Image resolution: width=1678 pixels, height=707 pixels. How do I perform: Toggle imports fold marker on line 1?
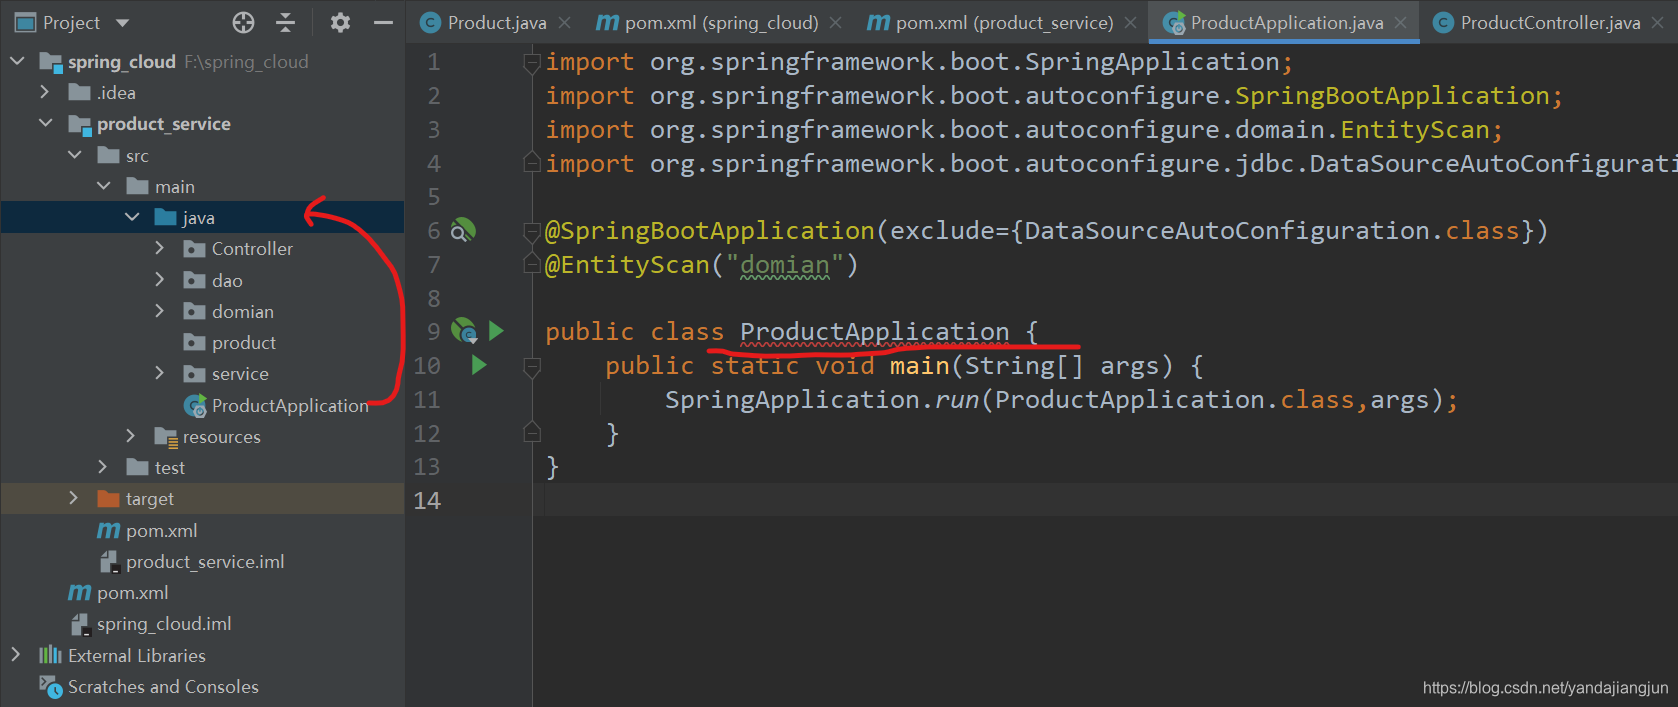(532, 63)
